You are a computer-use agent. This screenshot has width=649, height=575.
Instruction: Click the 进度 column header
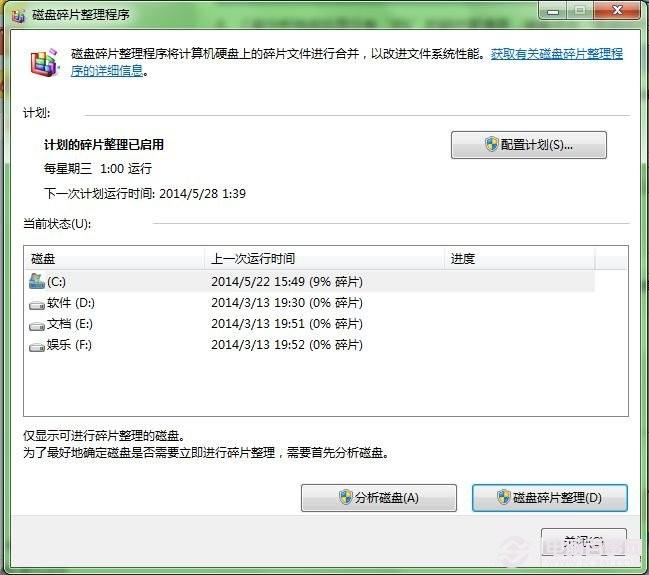coord(519,259)
